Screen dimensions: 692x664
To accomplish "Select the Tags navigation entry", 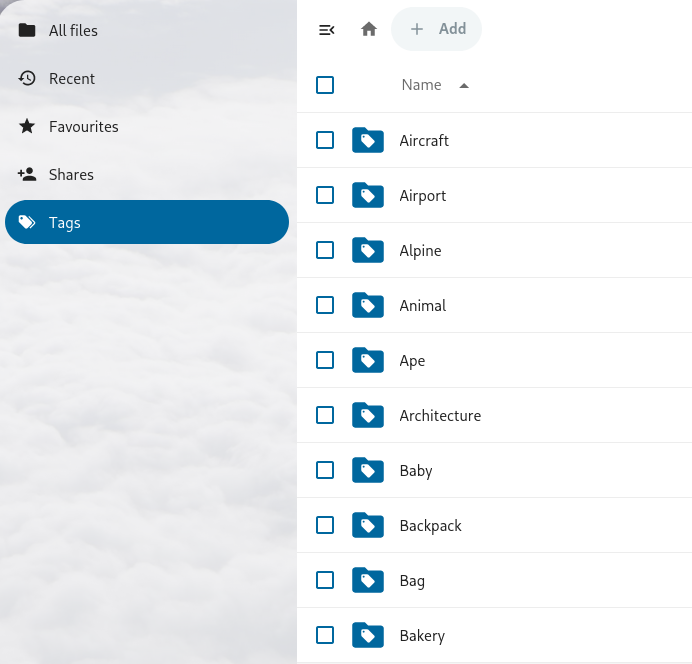I will (x=147, y=223).
